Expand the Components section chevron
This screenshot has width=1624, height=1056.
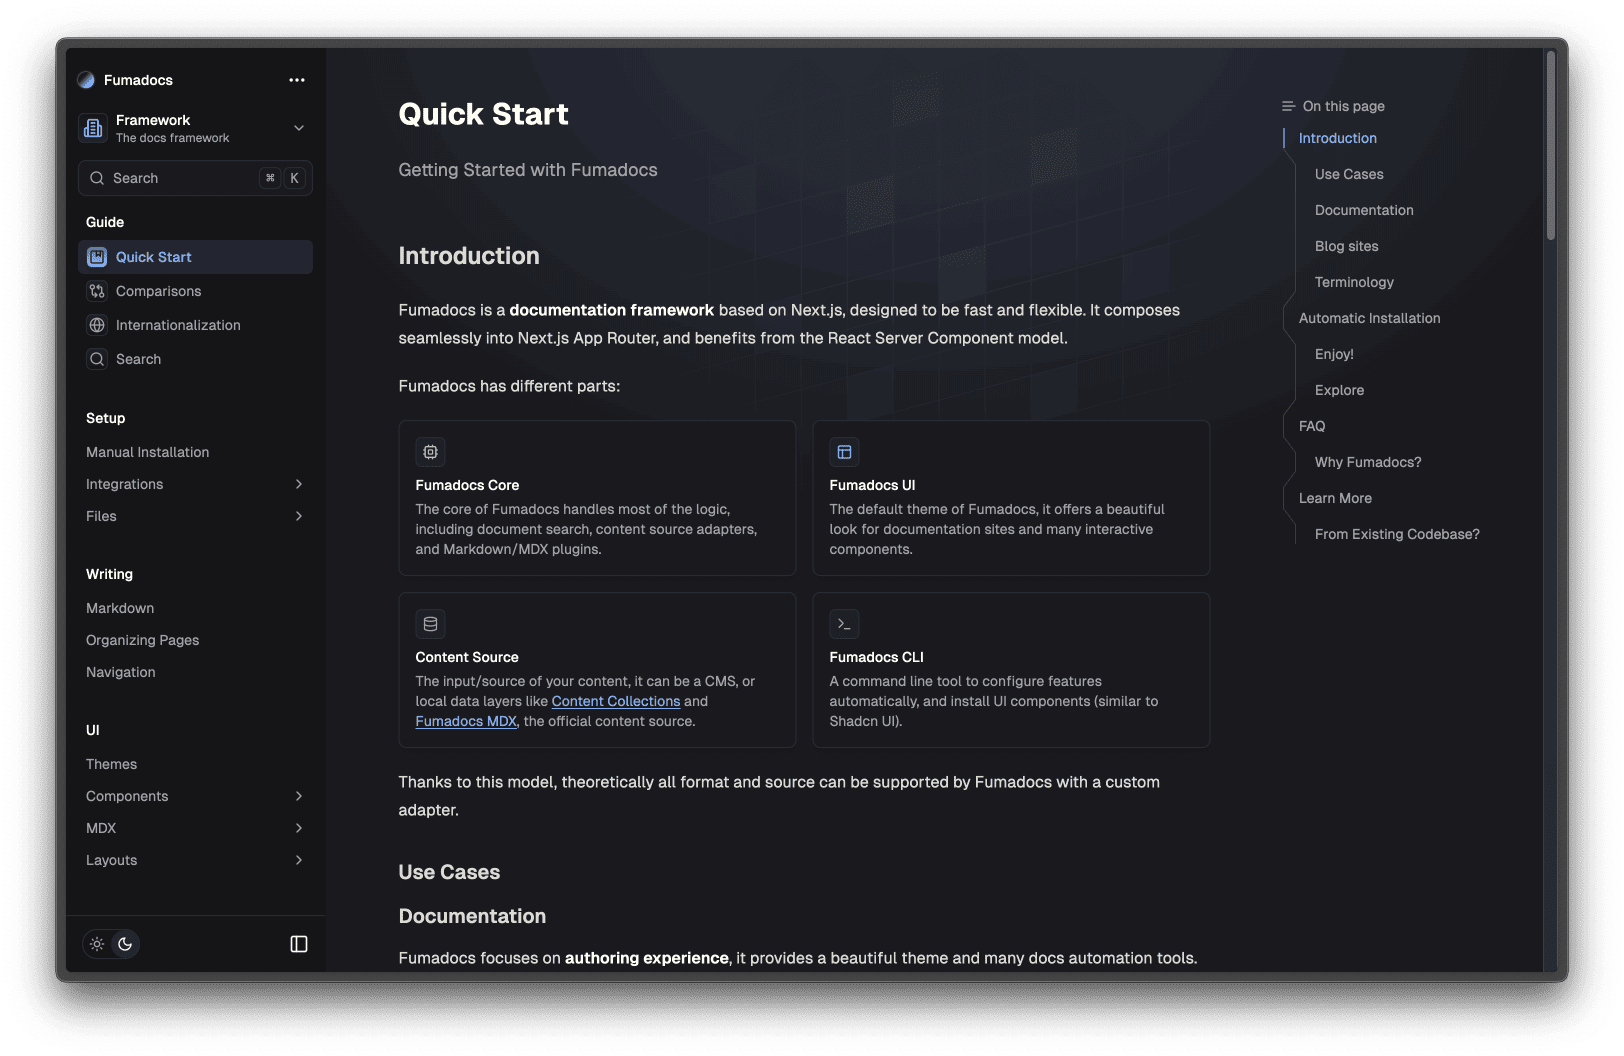[299, 796]
